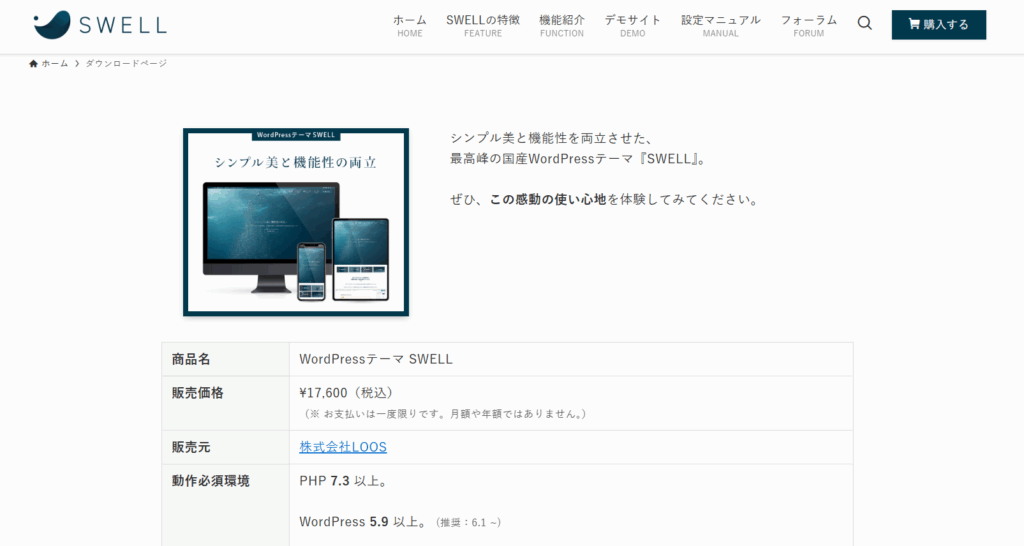The width and height of the screenshot is (1024, 546).
Task: Click the SWELL wave logo icon
Action: (x=51, y=25)
